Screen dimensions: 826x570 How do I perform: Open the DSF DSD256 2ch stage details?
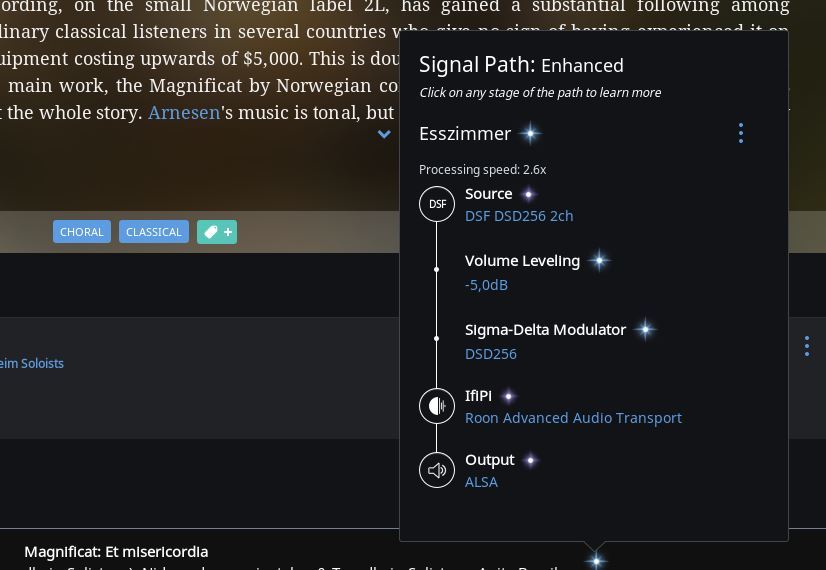(x=519, y=216)
